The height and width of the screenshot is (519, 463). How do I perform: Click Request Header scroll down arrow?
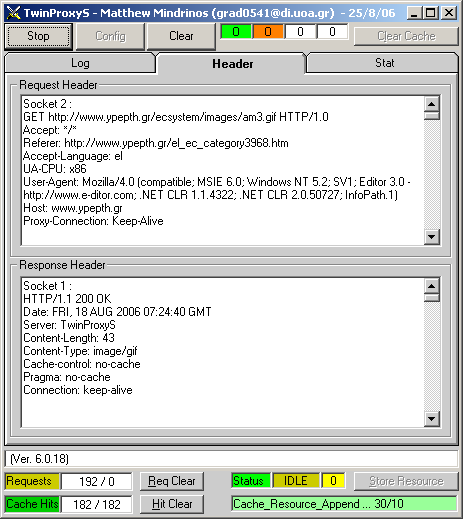coord(432,237)
